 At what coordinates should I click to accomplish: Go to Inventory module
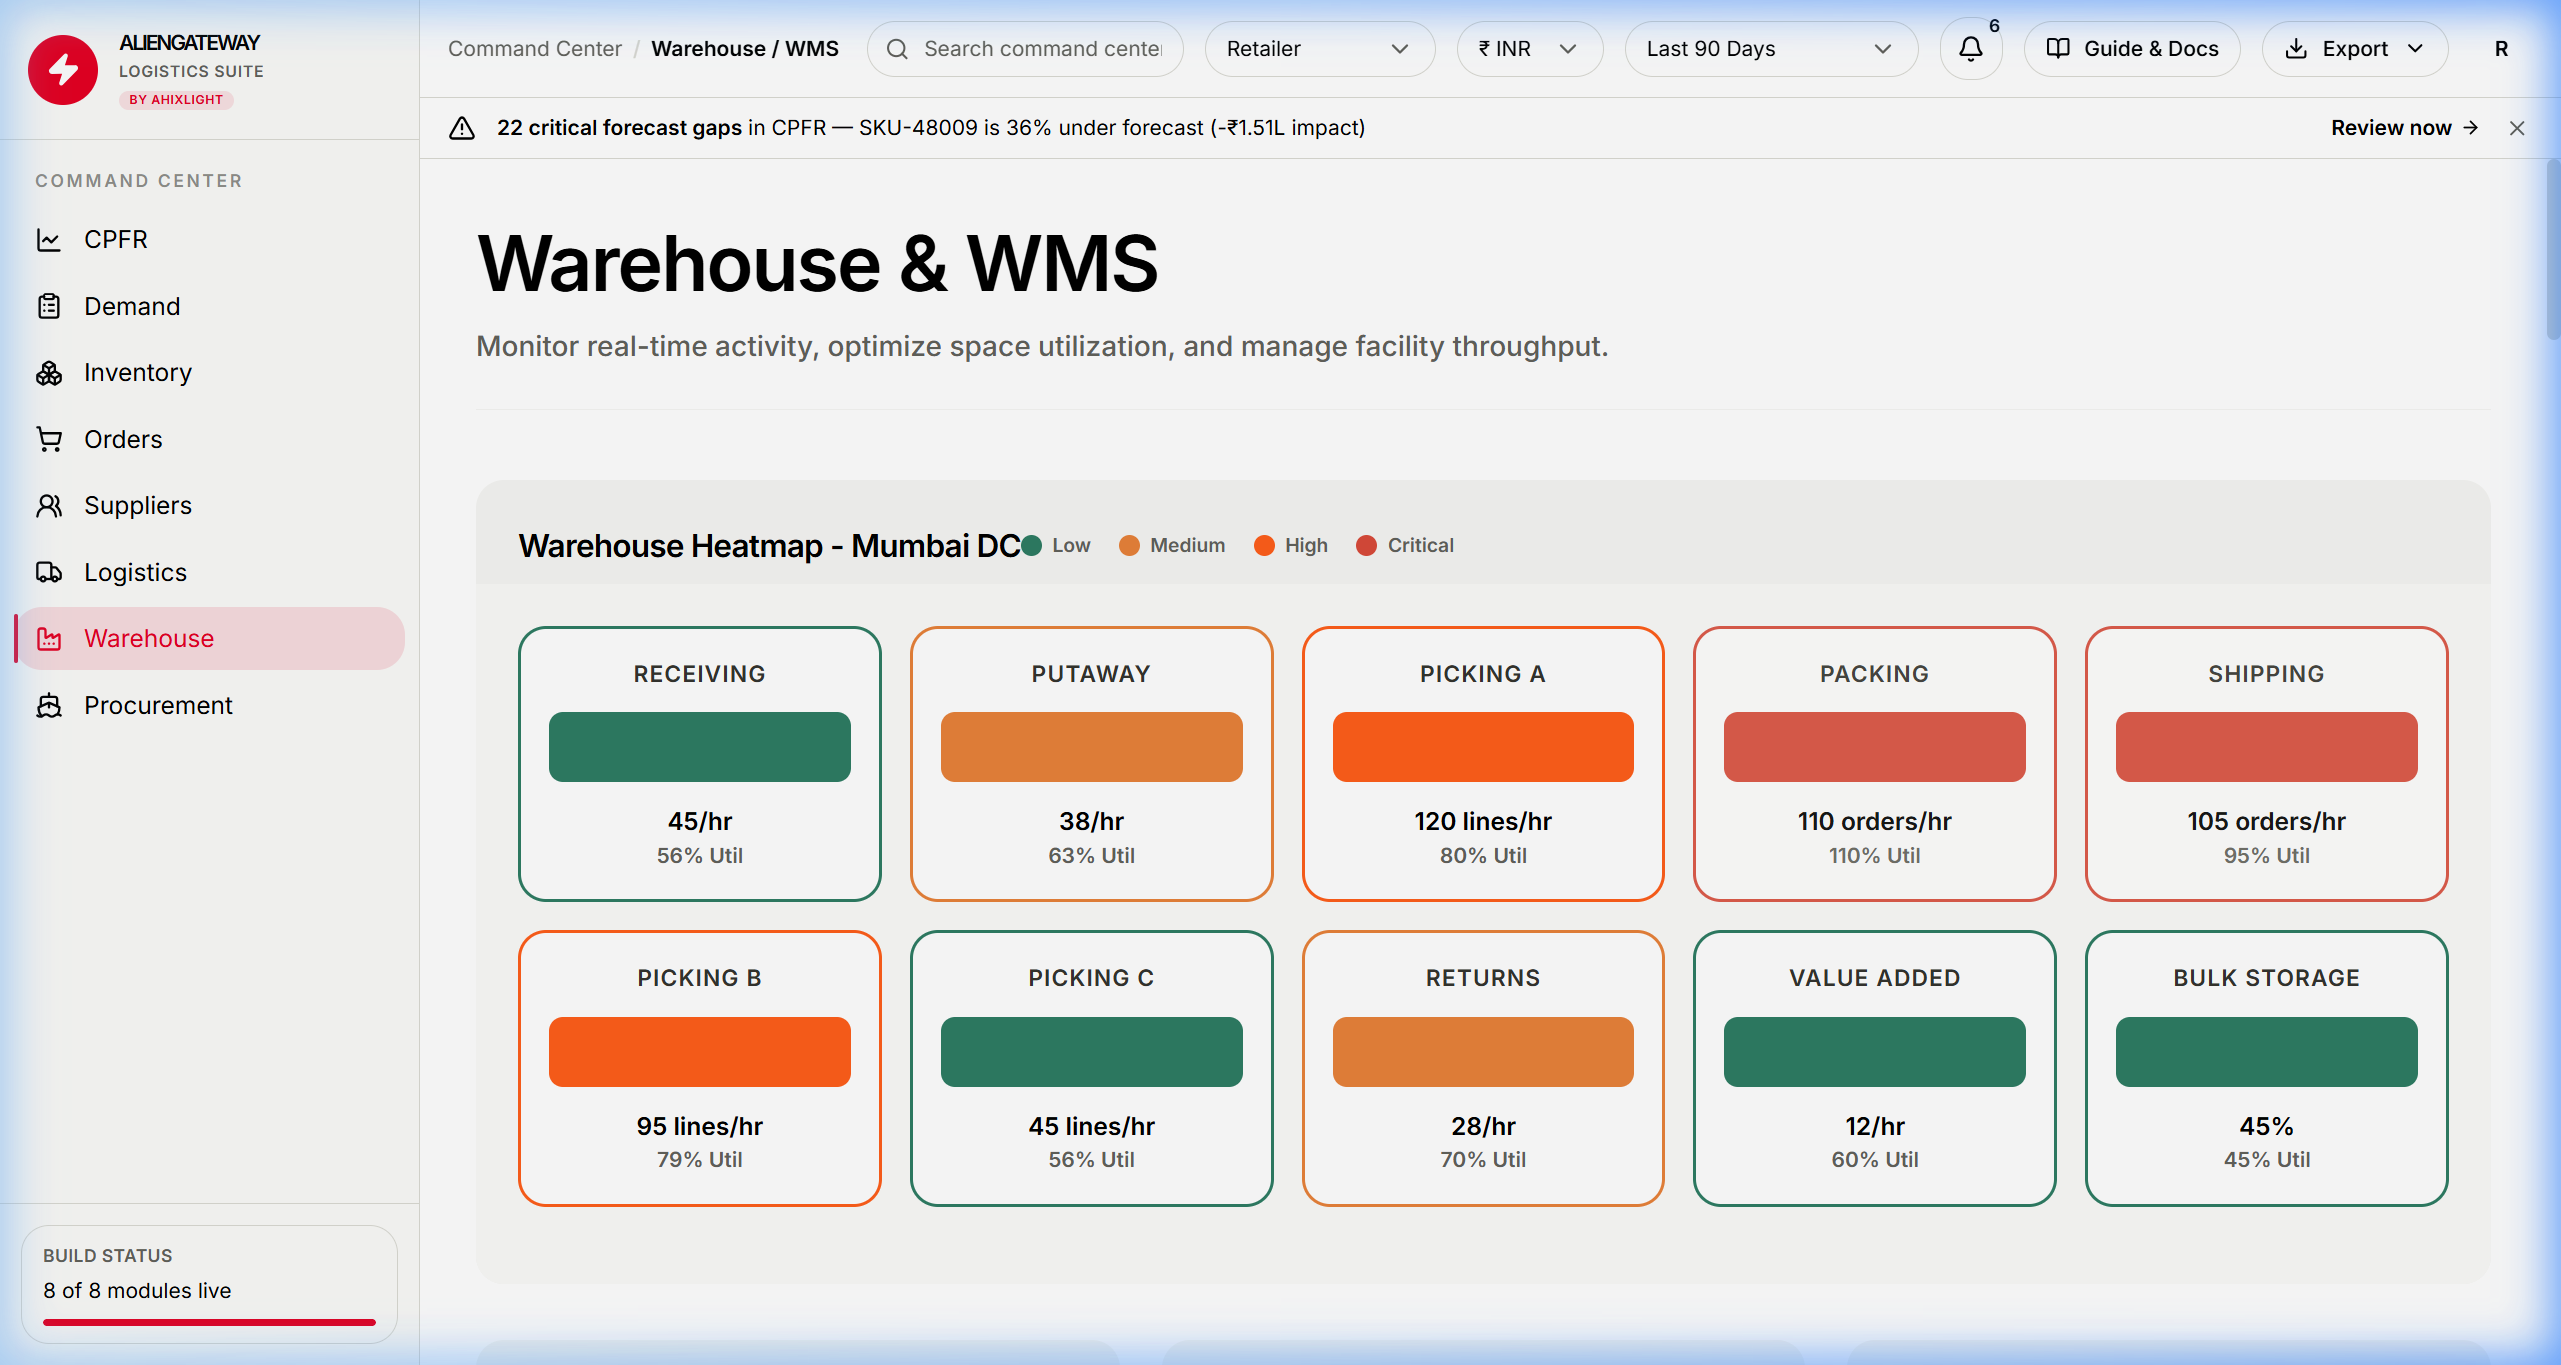[x=210, y=373]
